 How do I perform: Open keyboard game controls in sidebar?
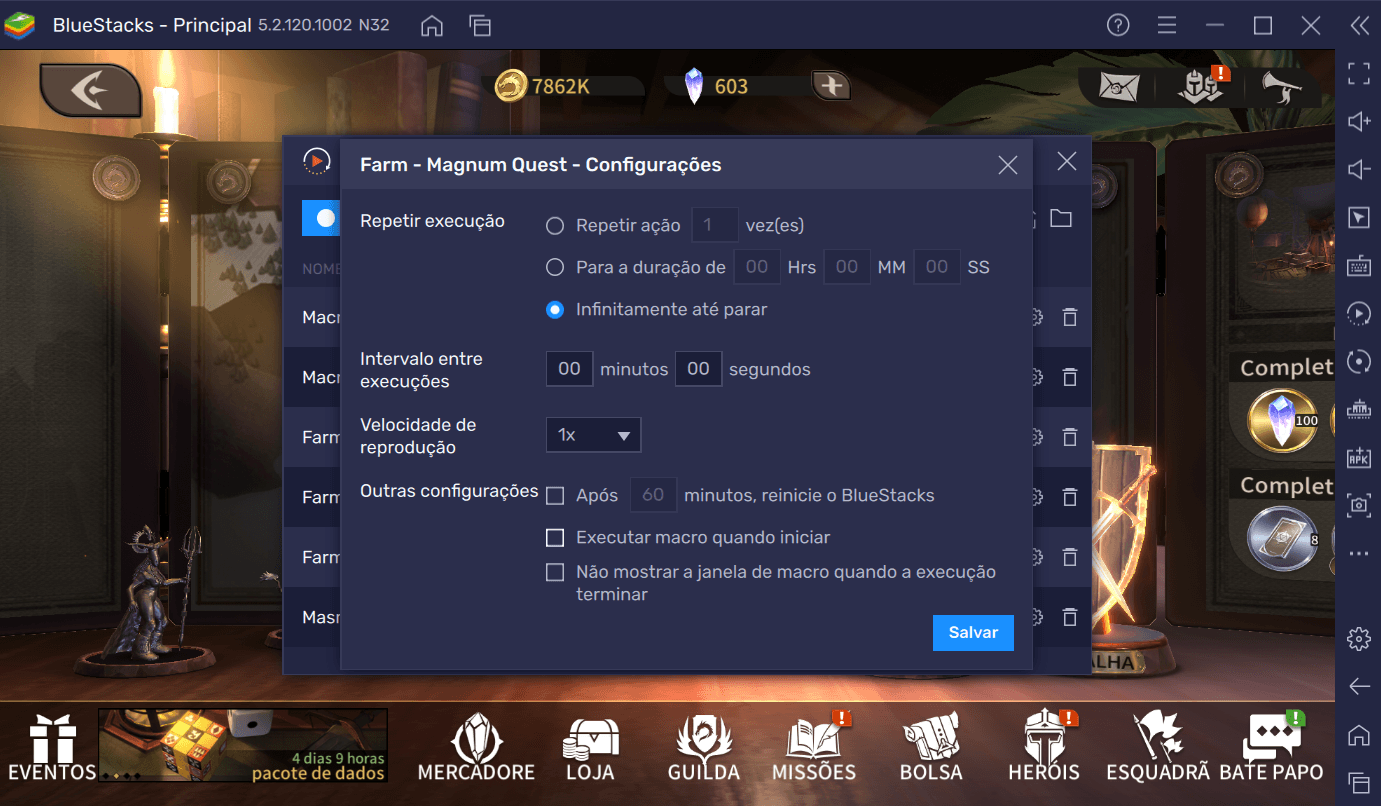[1358, 265]
